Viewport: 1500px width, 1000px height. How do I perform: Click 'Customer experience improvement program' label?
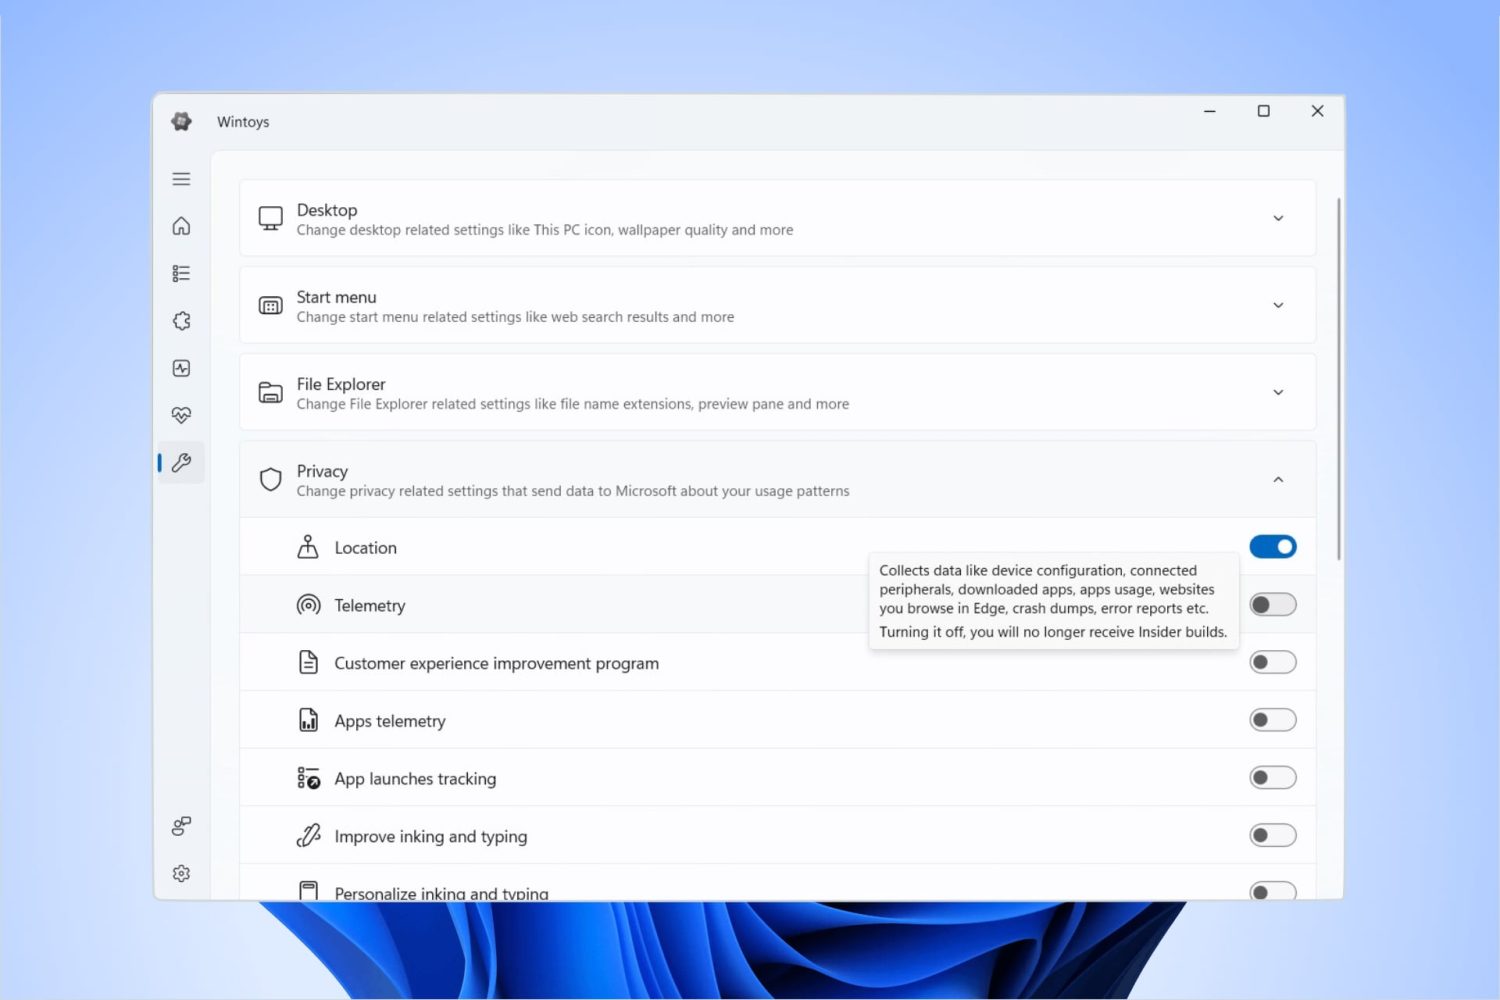(x=496, y=663)
